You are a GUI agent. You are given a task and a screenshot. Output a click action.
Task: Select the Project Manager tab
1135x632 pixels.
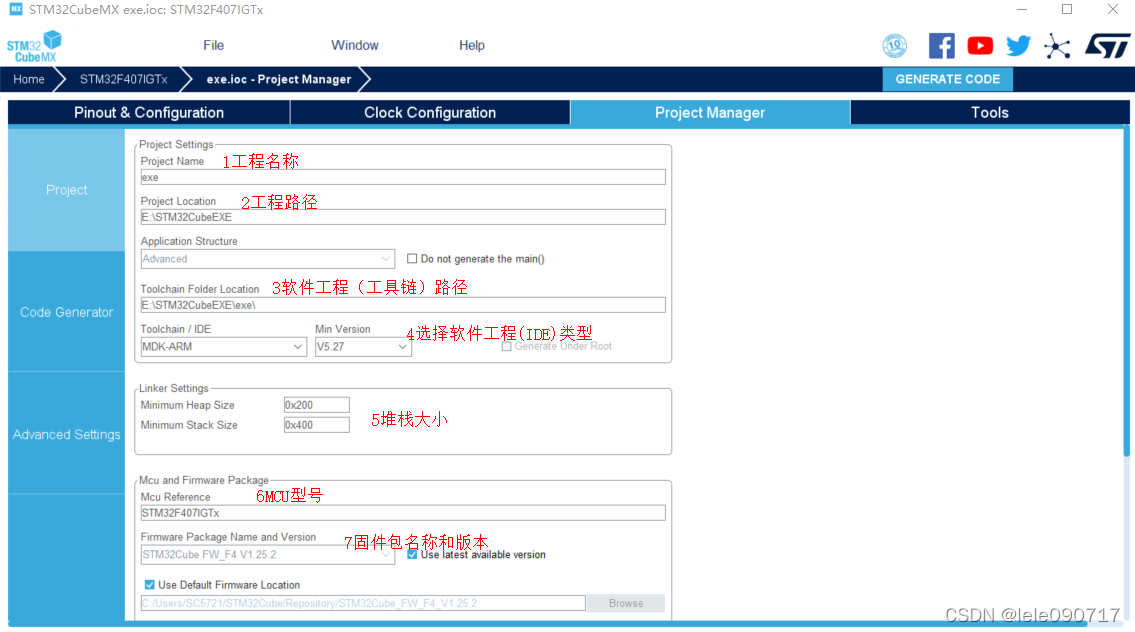[x=710, y=113]
